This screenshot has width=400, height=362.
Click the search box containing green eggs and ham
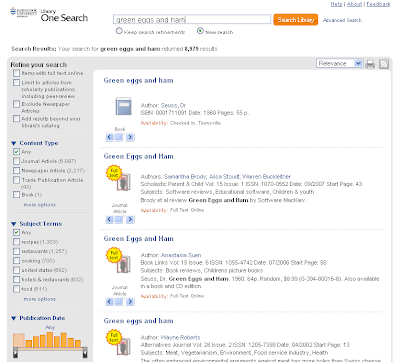[192, 20]
